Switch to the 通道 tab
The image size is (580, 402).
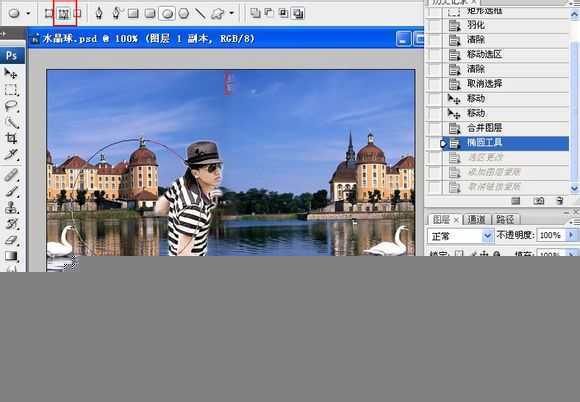(x=476, y=220)
